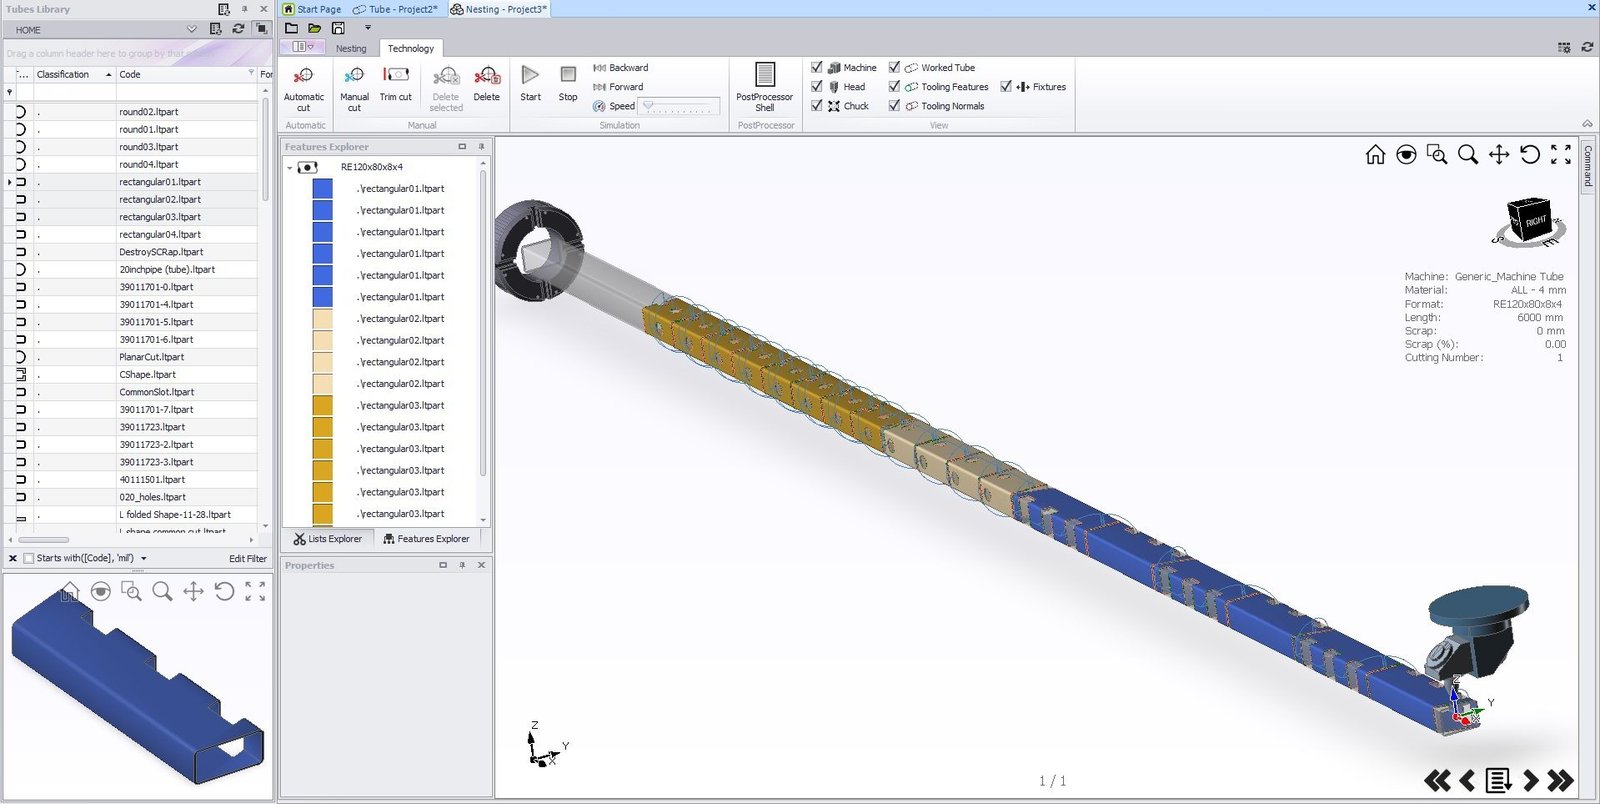Step simulation Backward
This screenshot has width=1600, height=804.
coord(621,68)
